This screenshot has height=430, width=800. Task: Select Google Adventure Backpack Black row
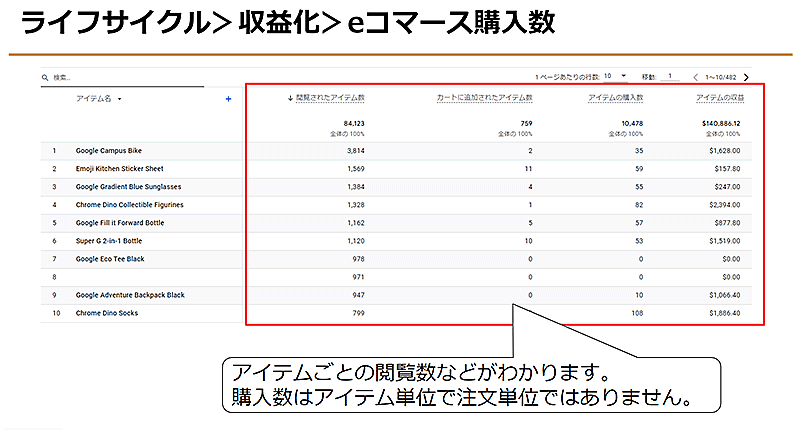pos(130,295)
